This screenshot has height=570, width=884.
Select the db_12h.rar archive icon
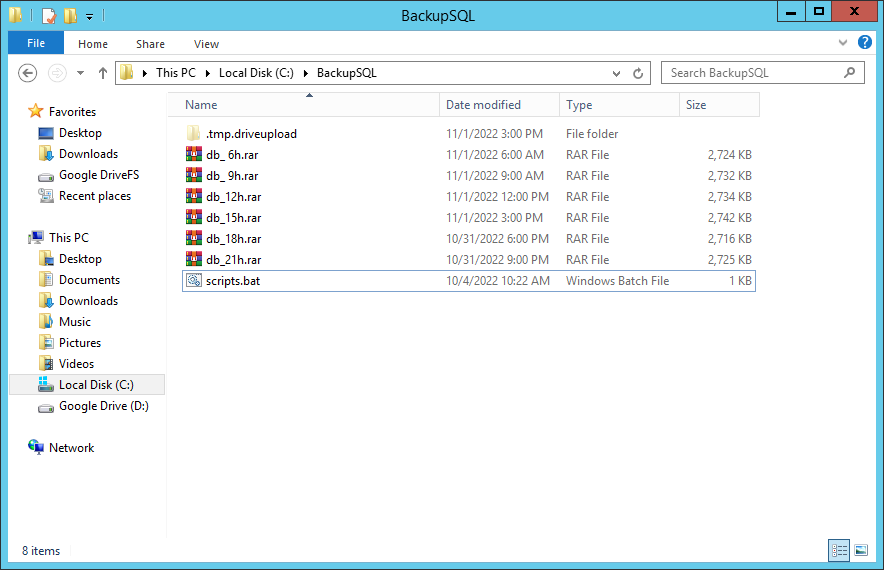194,197
